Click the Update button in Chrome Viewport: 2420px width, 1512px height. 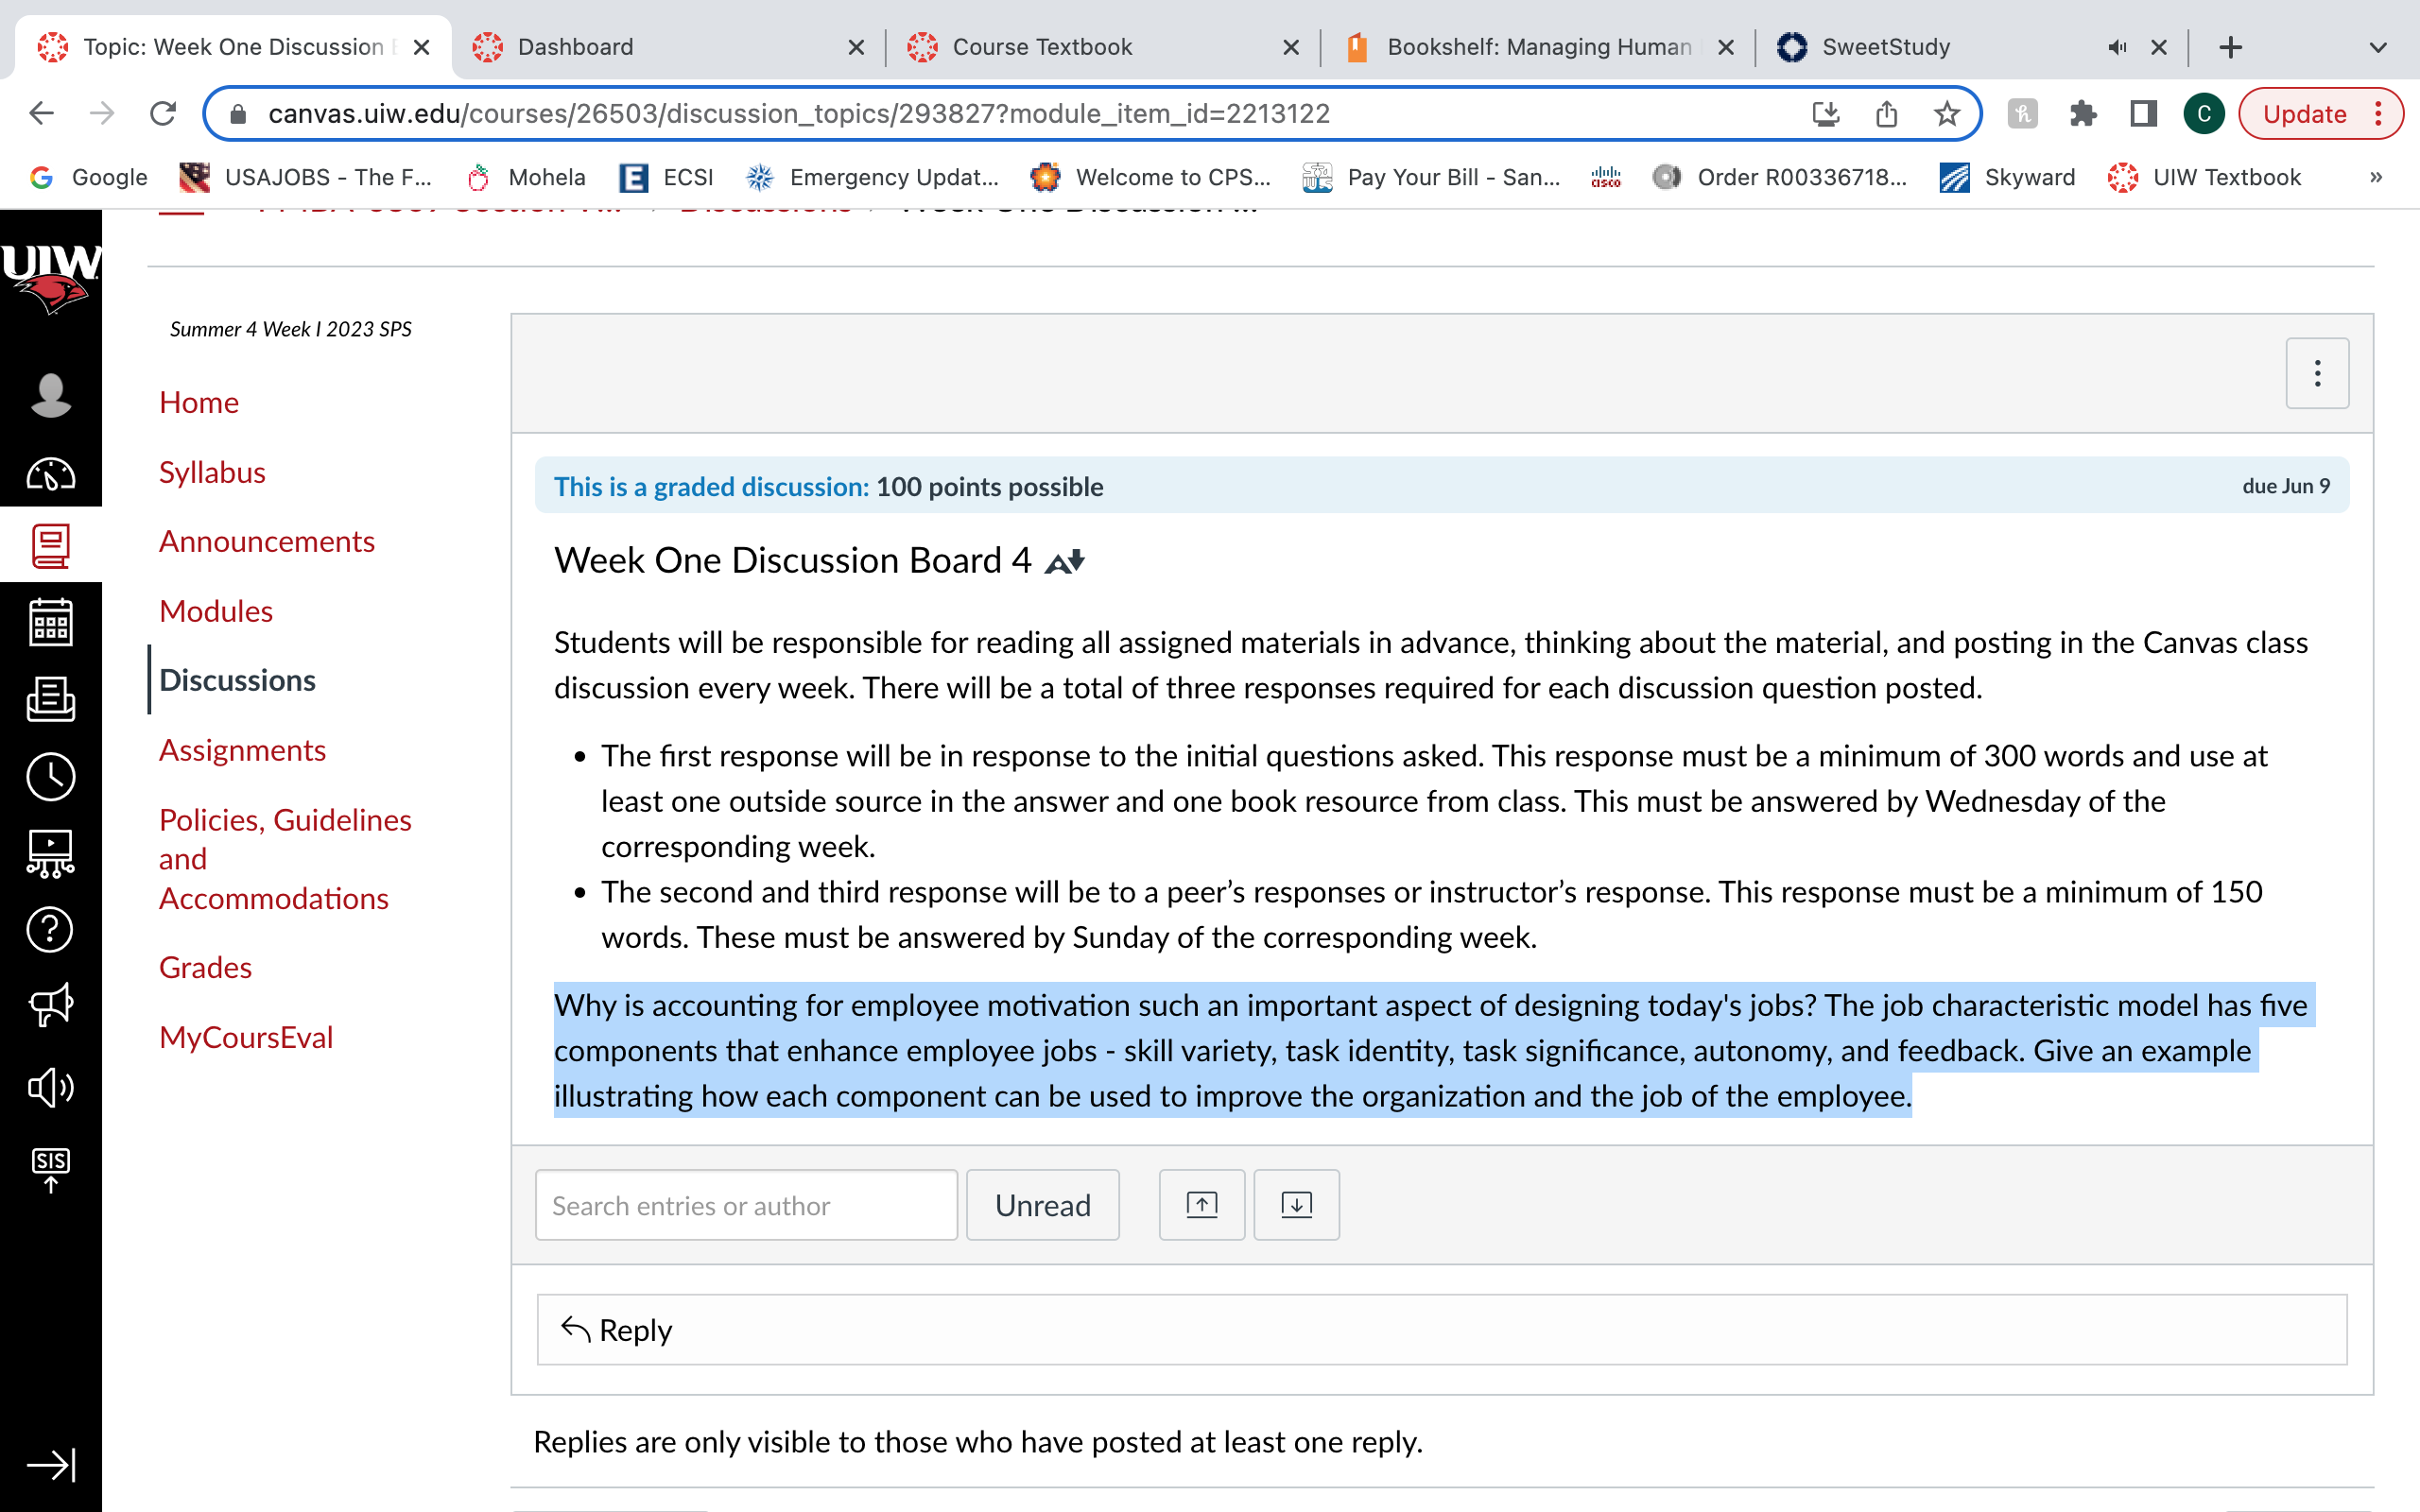pos(2304,114)
